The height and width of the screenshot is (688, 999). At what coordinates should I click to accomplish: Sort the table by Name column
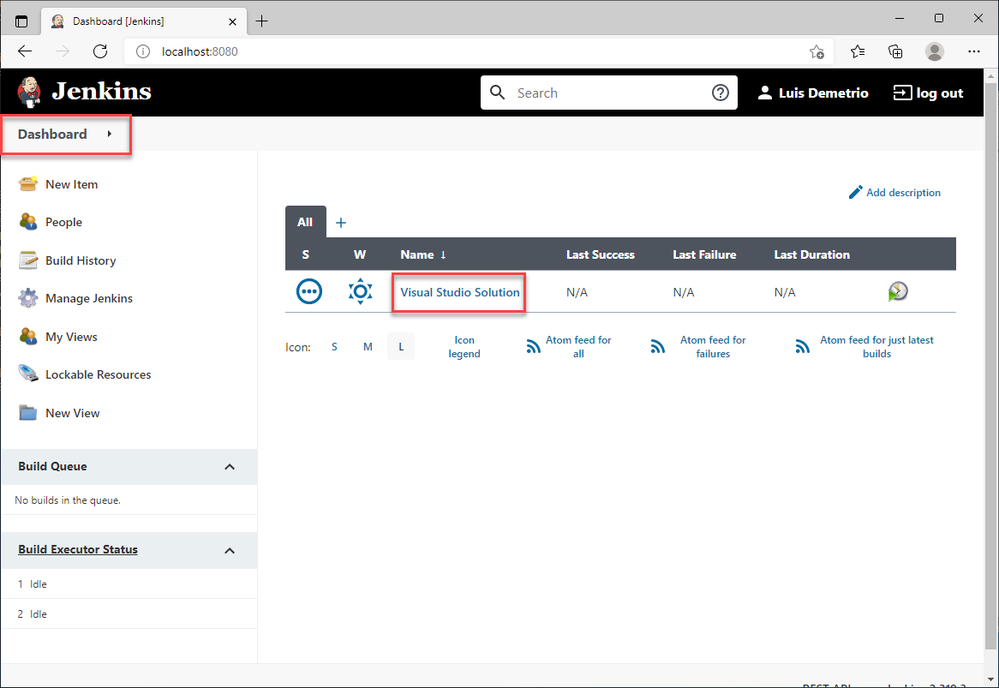(x=423, y=254)
